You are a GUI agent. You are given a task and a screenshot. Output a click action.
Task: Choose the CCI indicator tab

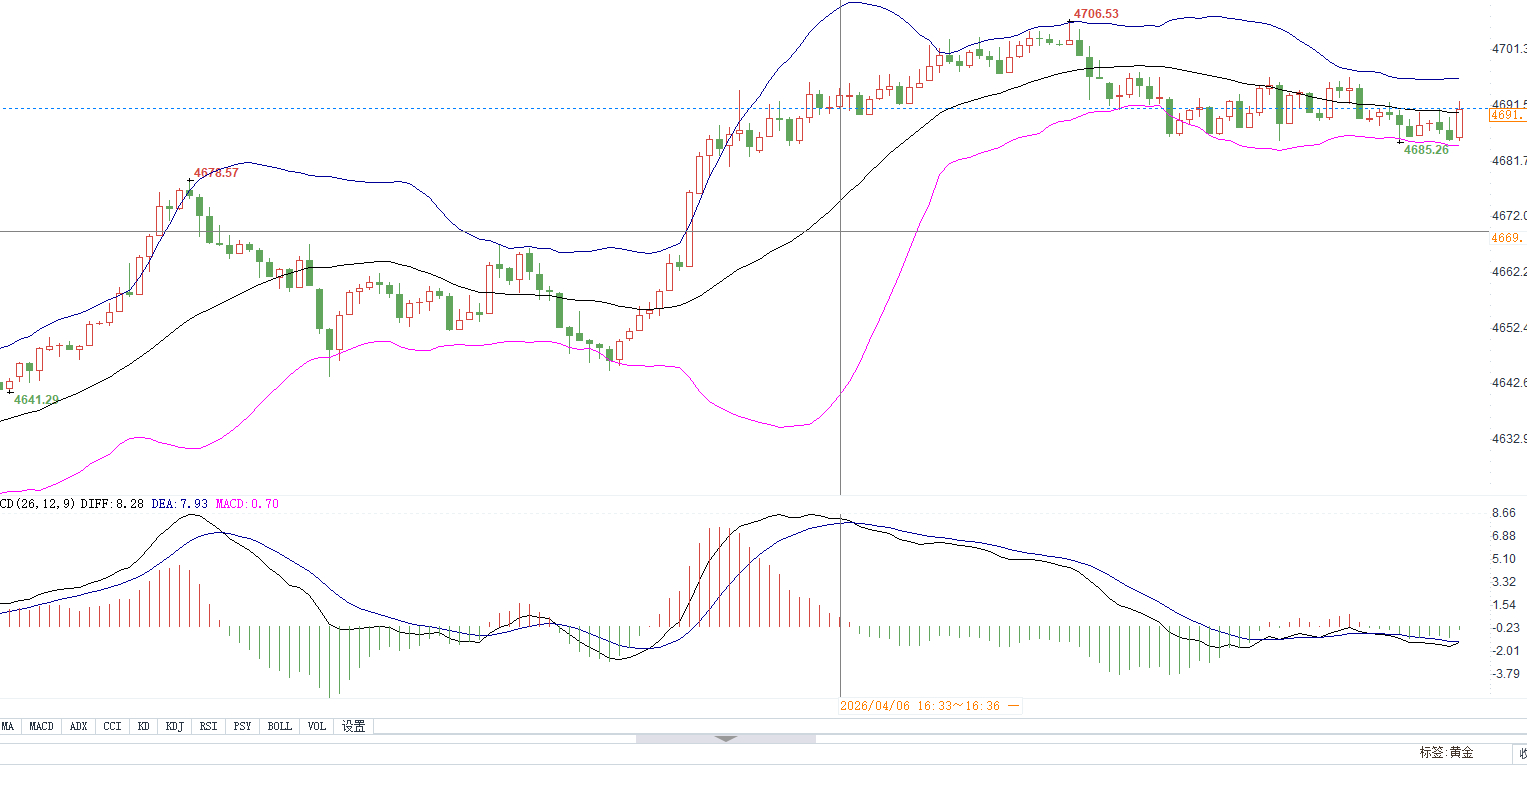point(112,726)
